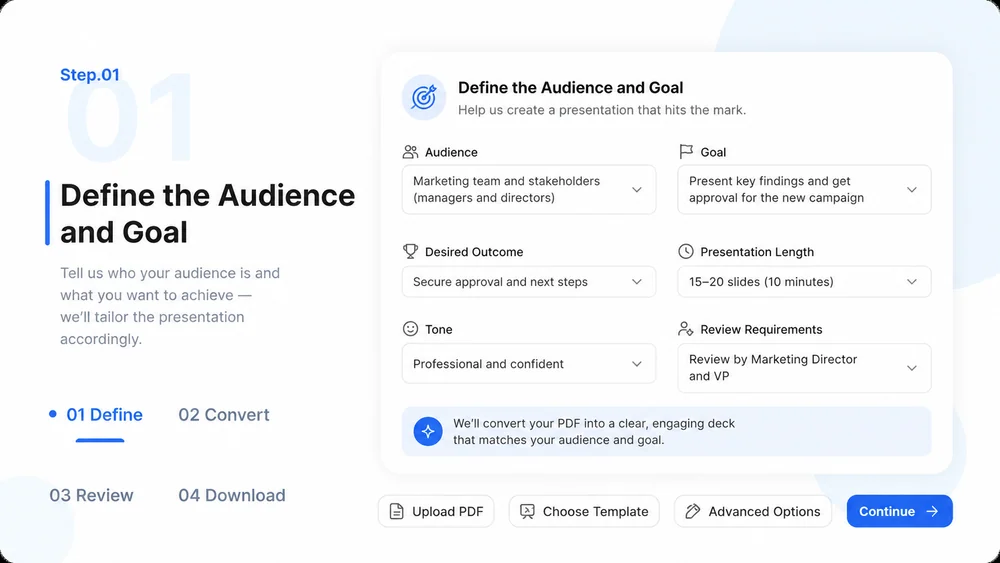
Task: Click the trophy icon by Desired Outcome
Action: click(x=410, y=251)
